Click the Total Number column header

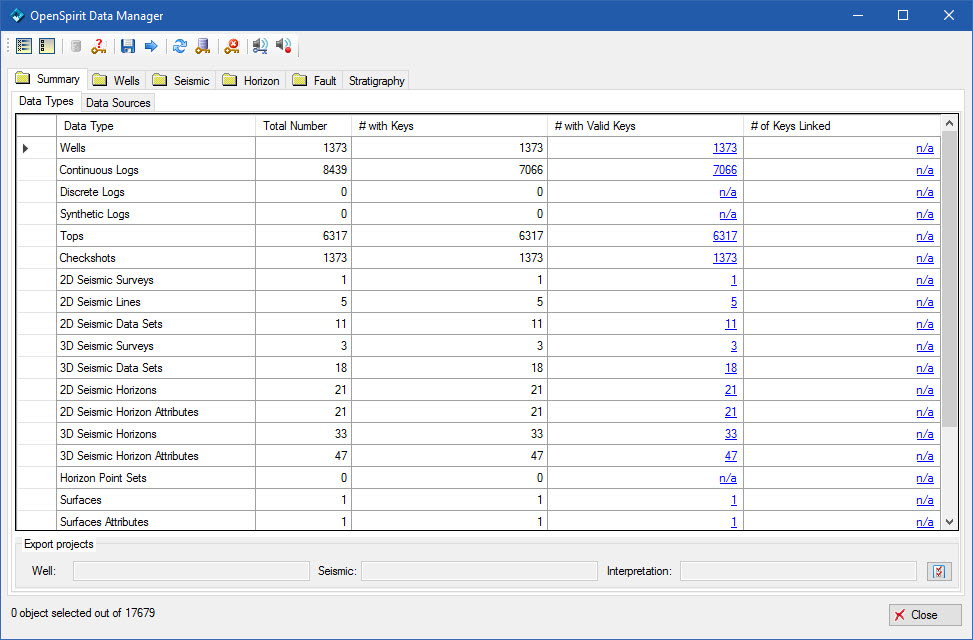coord(295,126)
